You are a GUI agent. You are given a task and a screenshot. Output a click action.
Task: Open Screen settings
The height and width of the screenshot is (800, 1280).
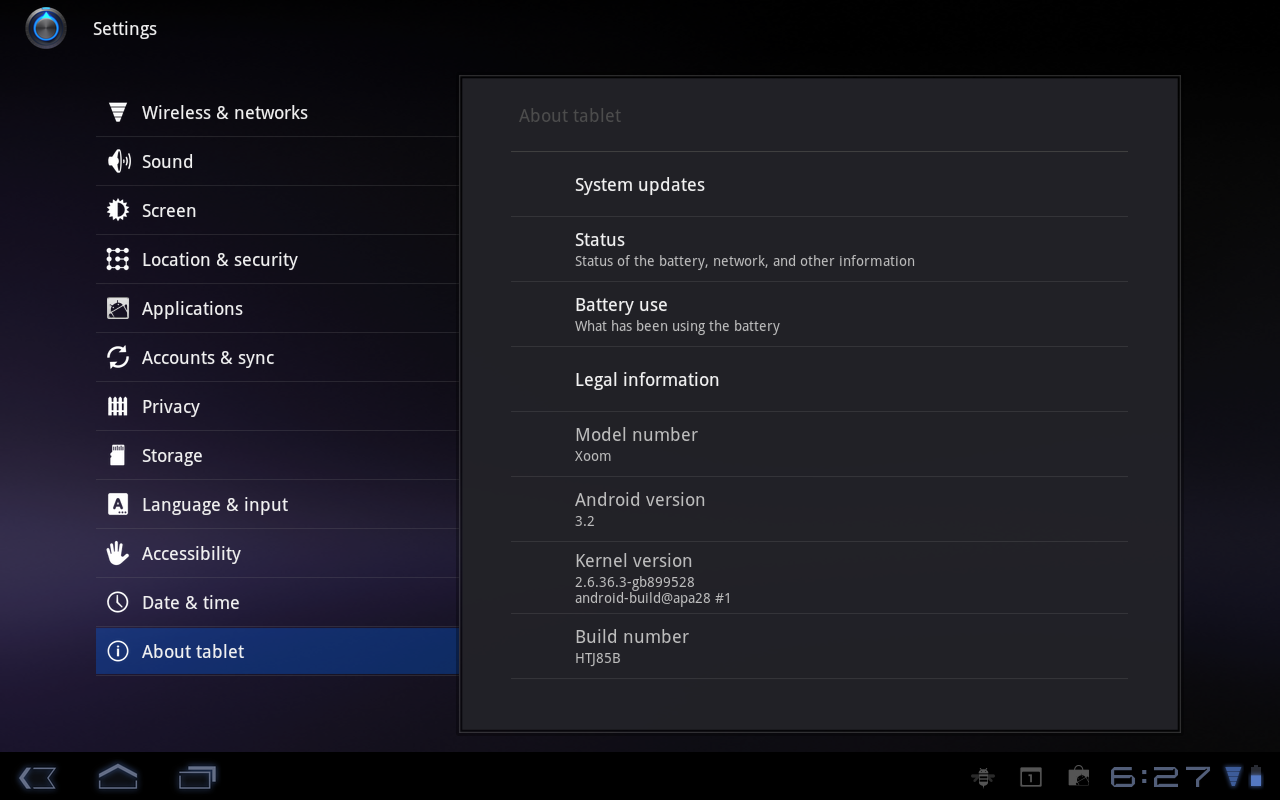point(277,210)
